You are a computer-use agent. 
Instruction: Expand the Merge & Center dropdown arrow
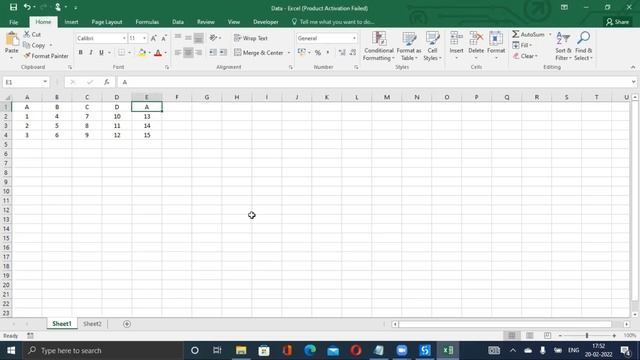point(289,53)
